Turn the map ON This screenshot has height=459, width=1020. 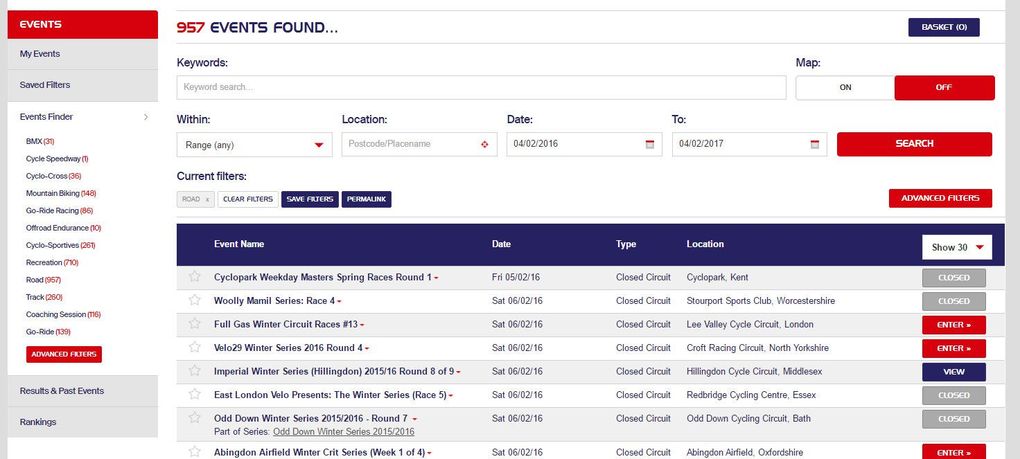[x=845, y=88]
